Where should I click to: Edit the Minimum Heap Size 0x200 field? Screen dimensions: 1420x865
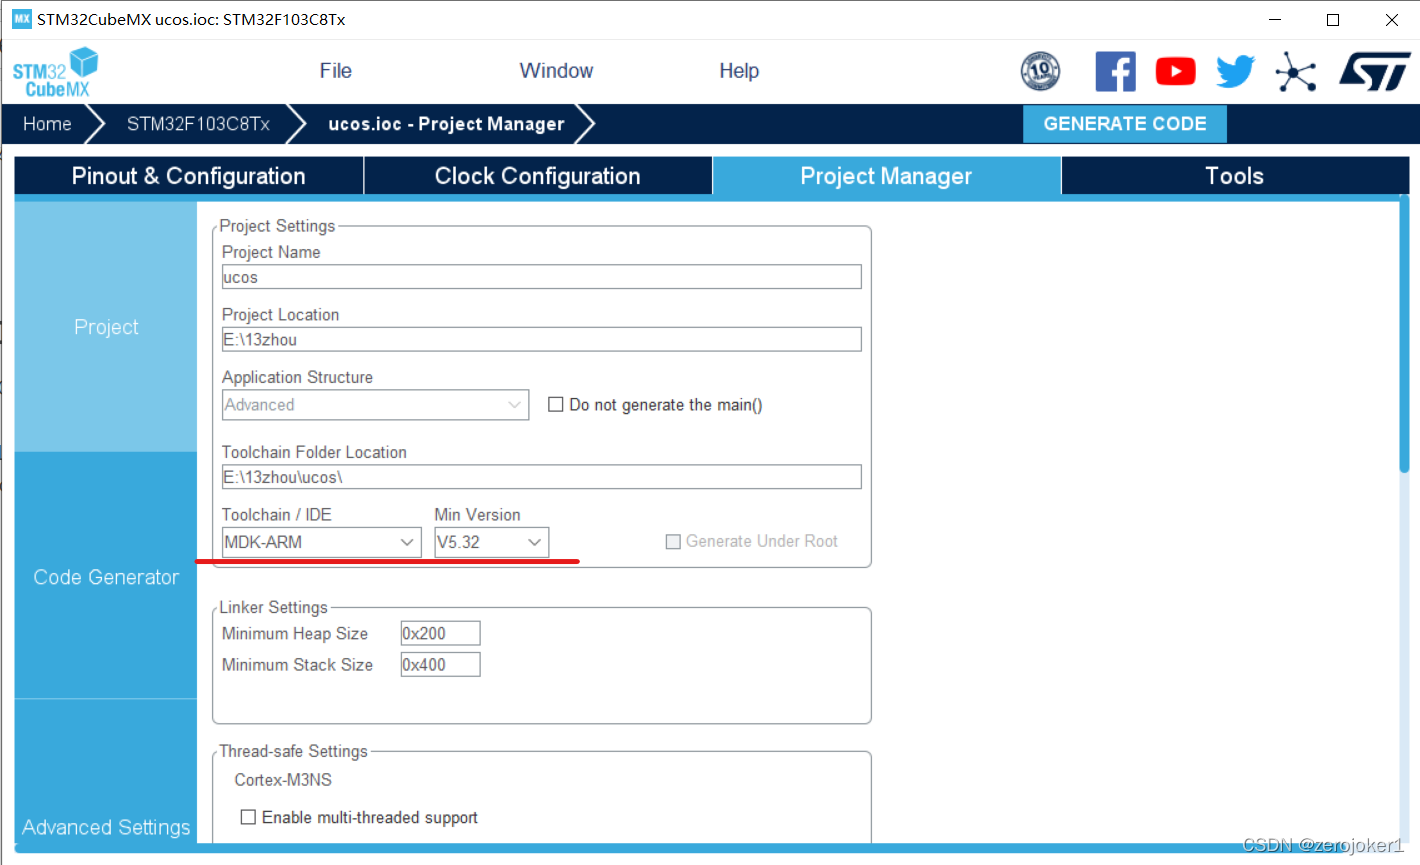pyautogui.click(x=440, y=633)
